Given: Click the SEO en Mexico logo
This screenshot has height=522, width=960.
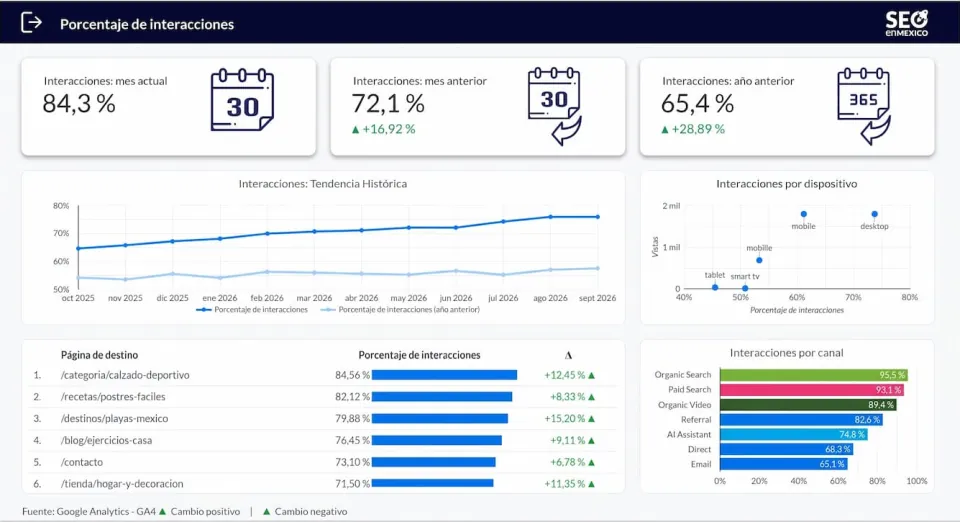Looking at the screenshot, I should point(907,23).
